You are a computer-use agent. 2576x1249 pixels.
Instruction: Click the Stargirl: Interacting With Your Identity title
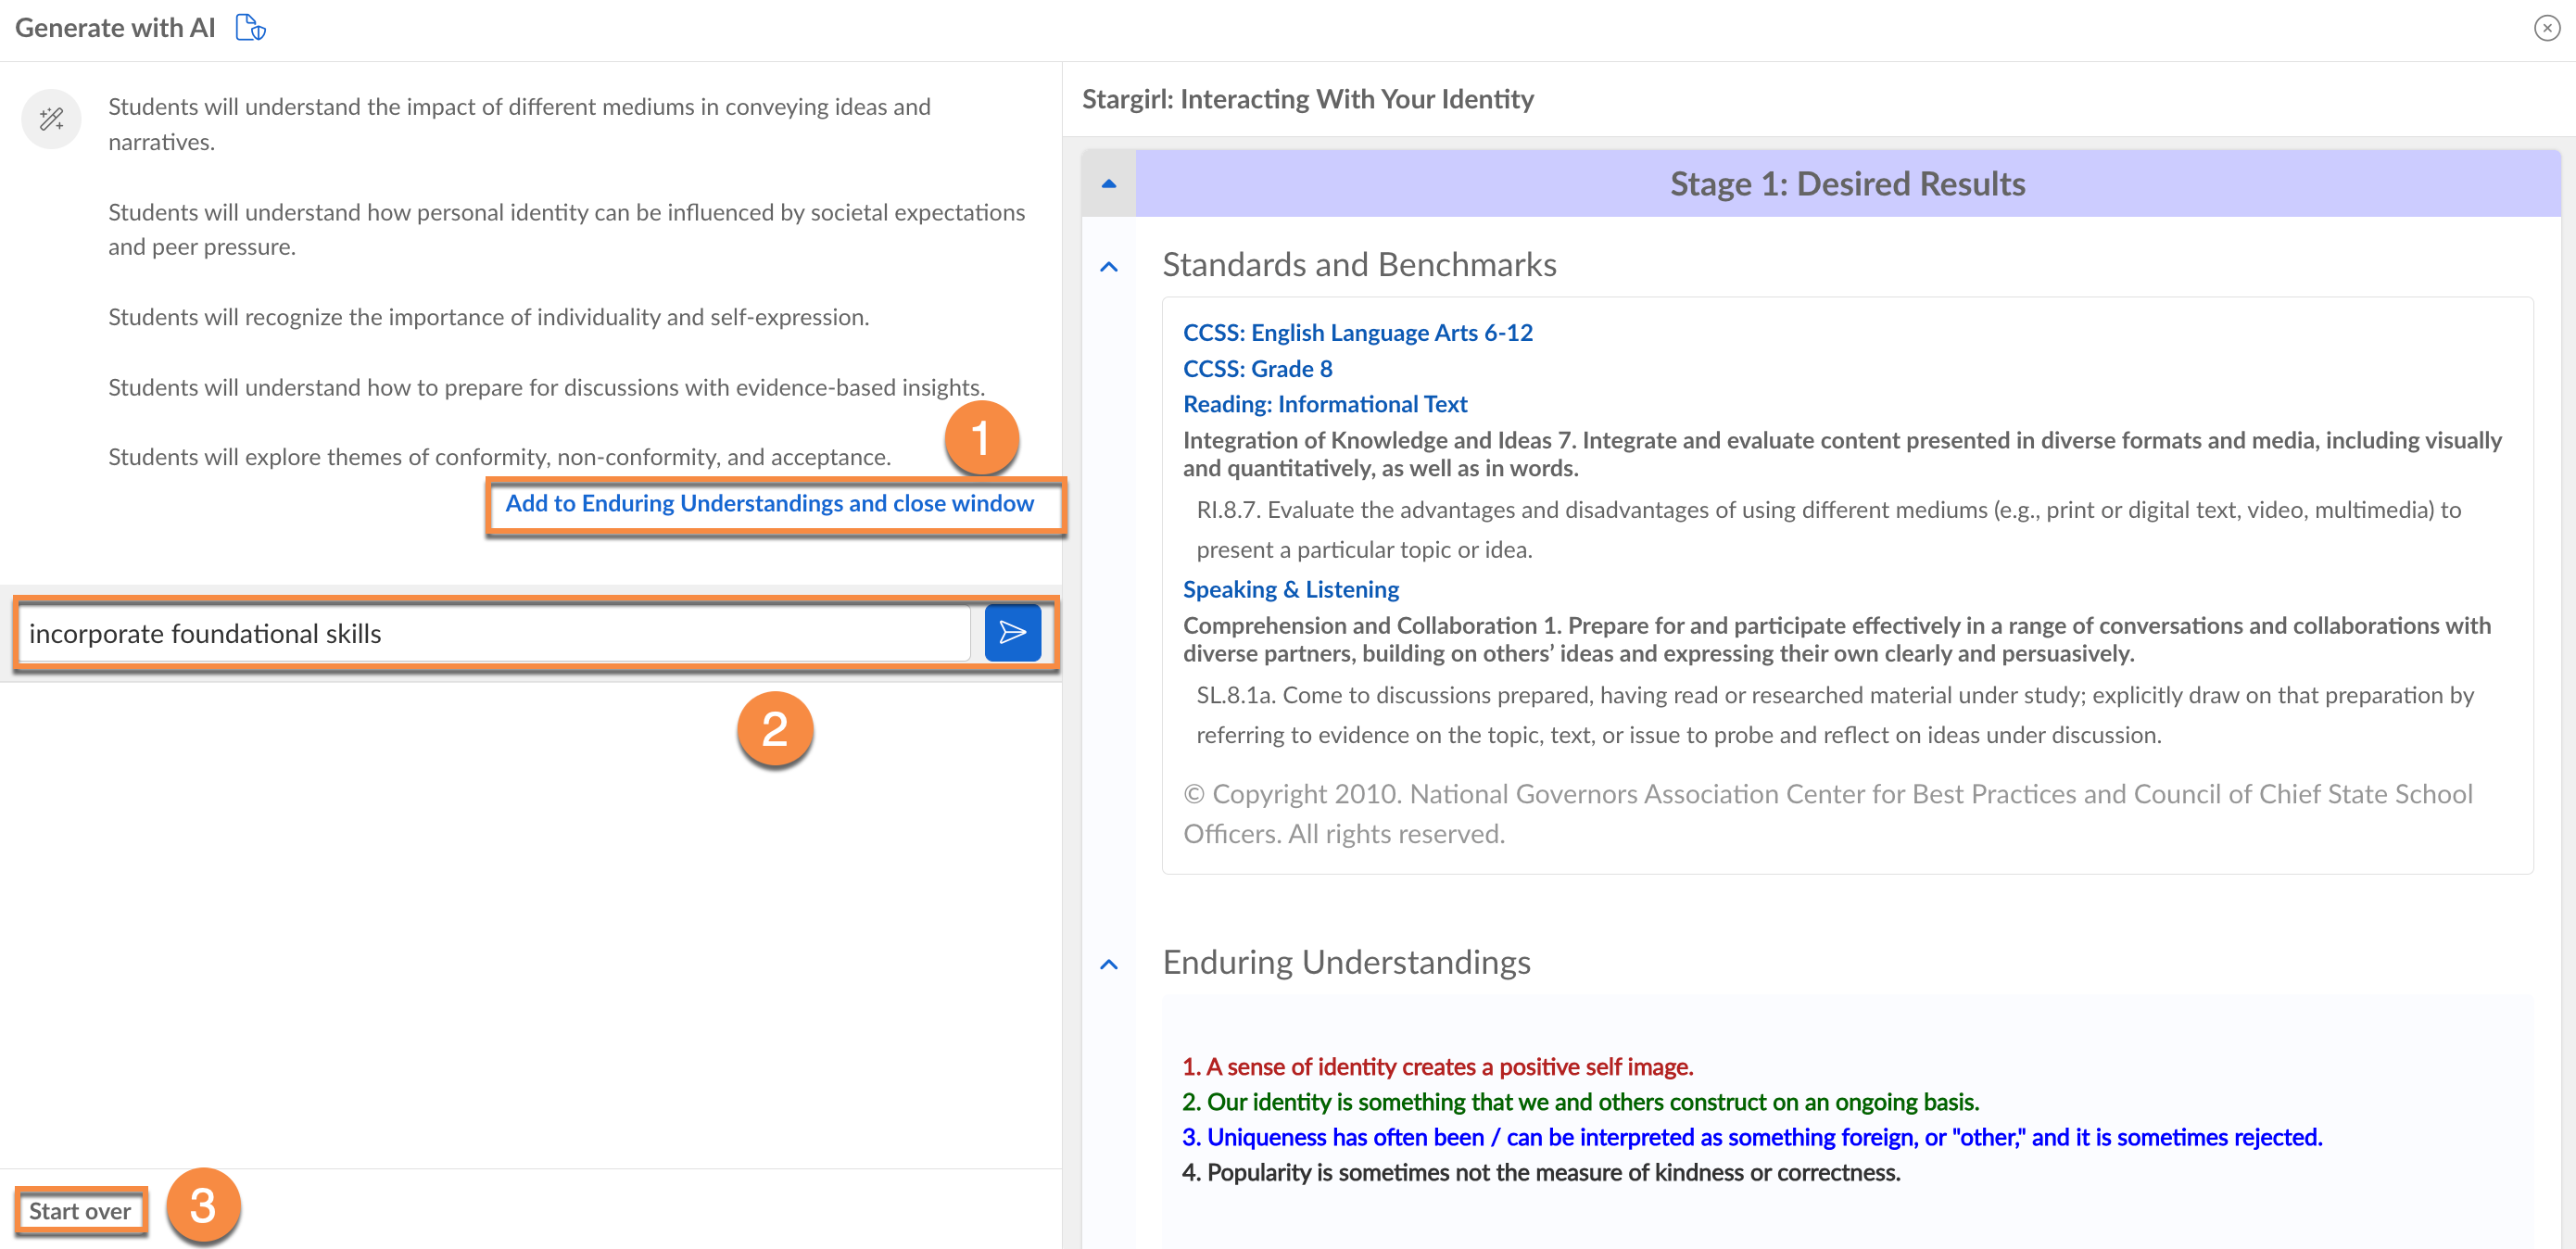pyautogui.click(x=1307, y=99)
